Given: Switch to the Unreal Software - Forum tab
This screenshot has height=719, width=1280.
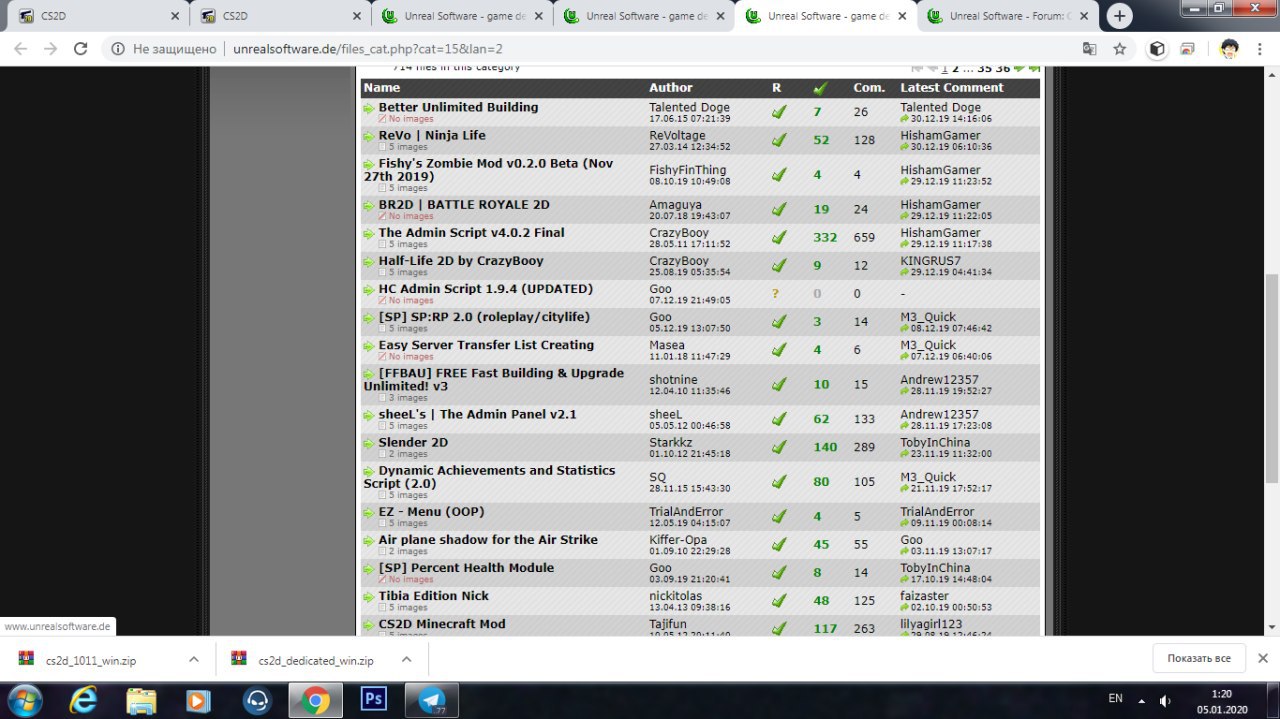Looking at the screenshot, I should coord(1008,16).
